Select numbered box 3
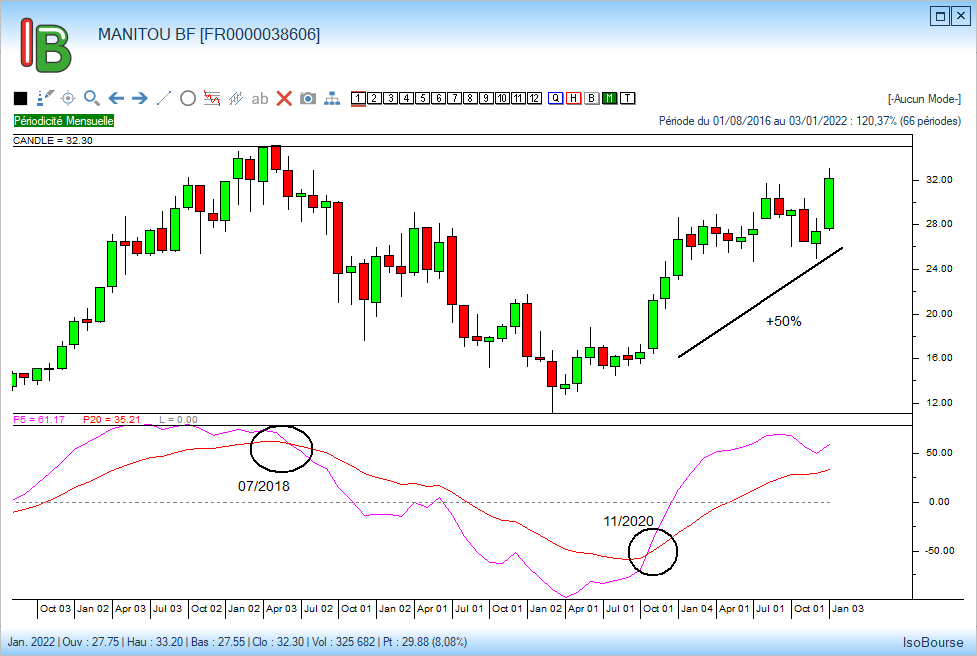The height and width of the screenshot is (656, 977). coord(391,98)
